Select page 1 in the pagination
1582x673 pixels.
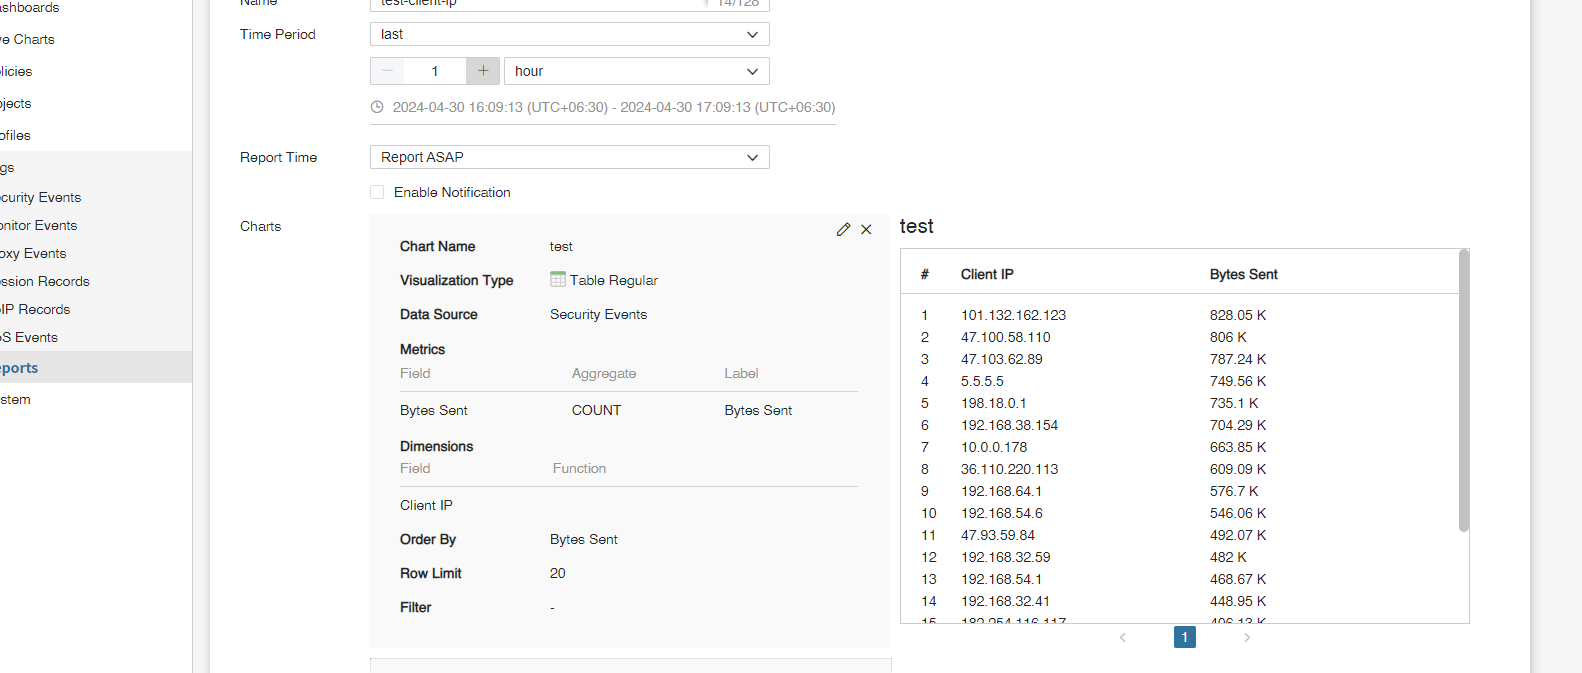[x=1184, y=637]
